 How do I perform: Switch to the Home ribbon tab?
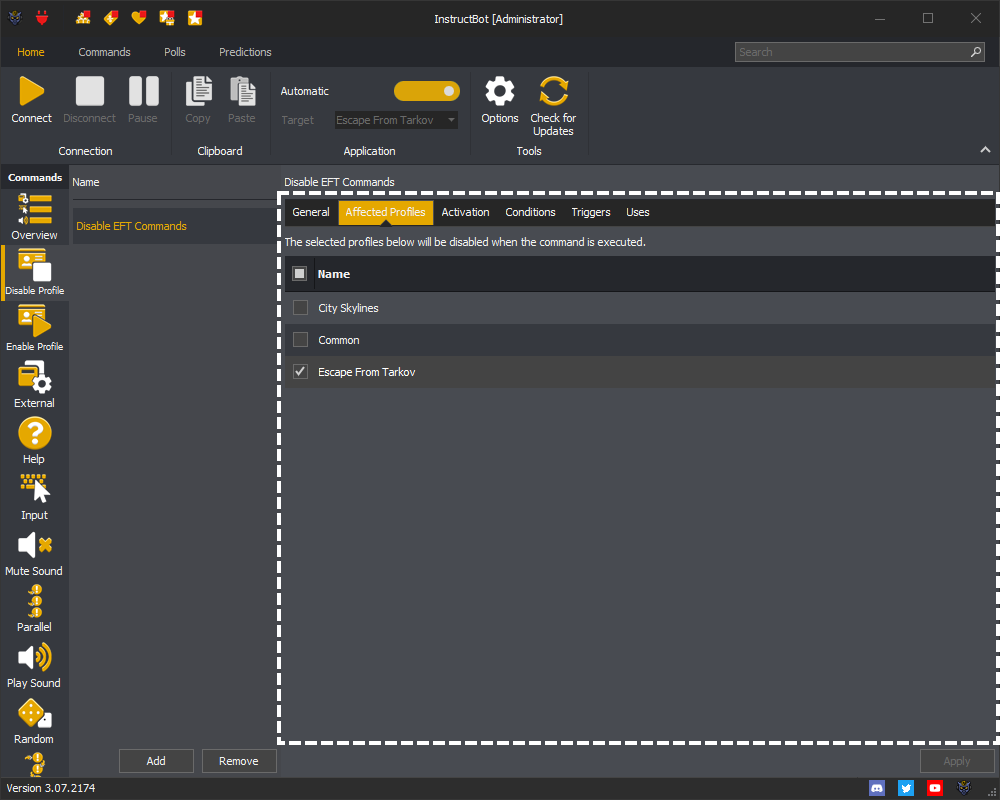tap(31, 52)
